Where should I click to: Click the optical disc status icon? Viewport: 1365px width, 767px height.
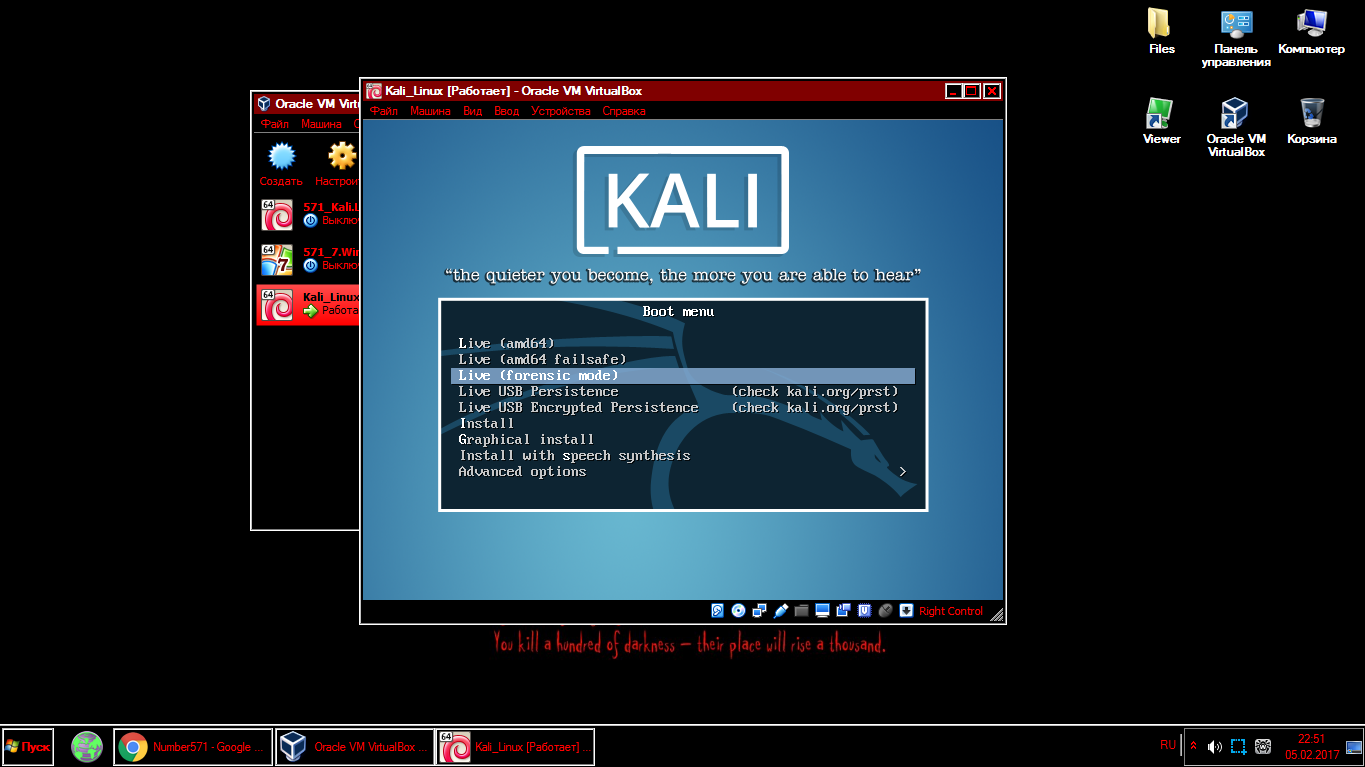[x=738, y=610]
